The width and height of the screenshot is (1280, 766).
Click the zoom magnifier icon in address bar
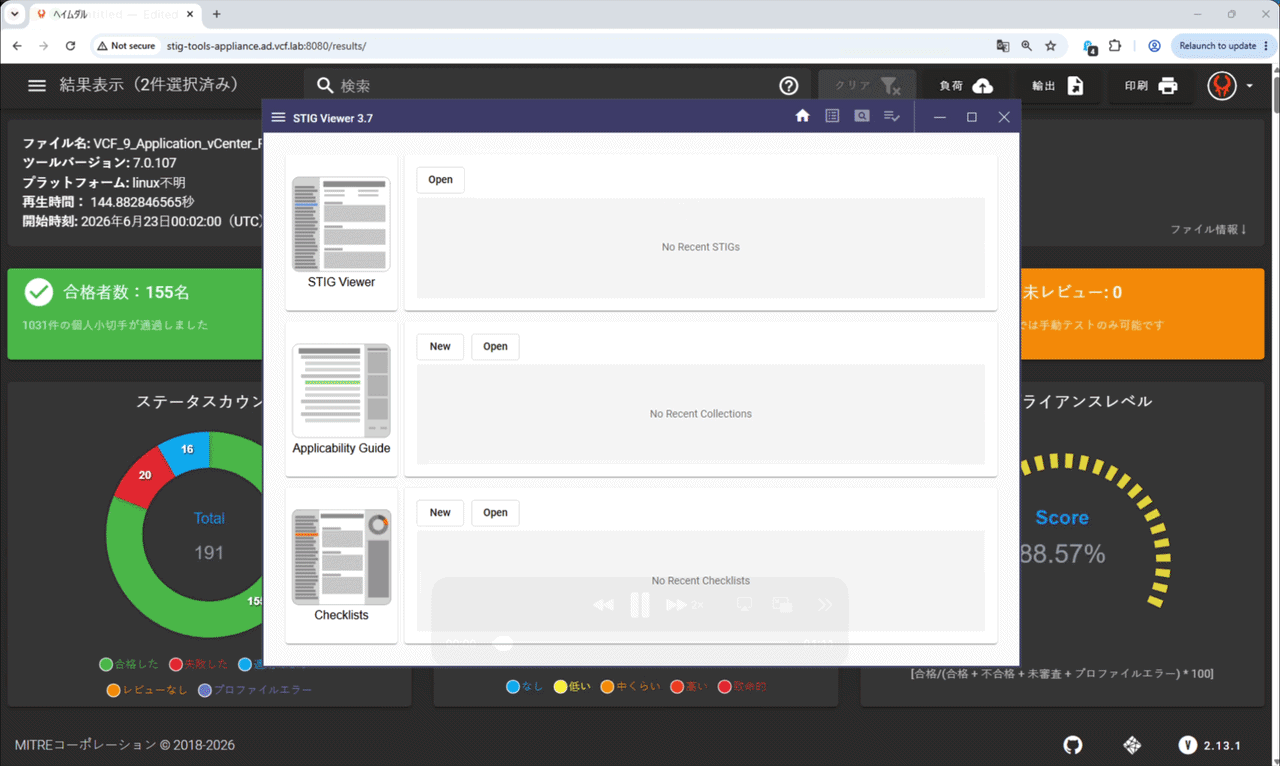1027,46
